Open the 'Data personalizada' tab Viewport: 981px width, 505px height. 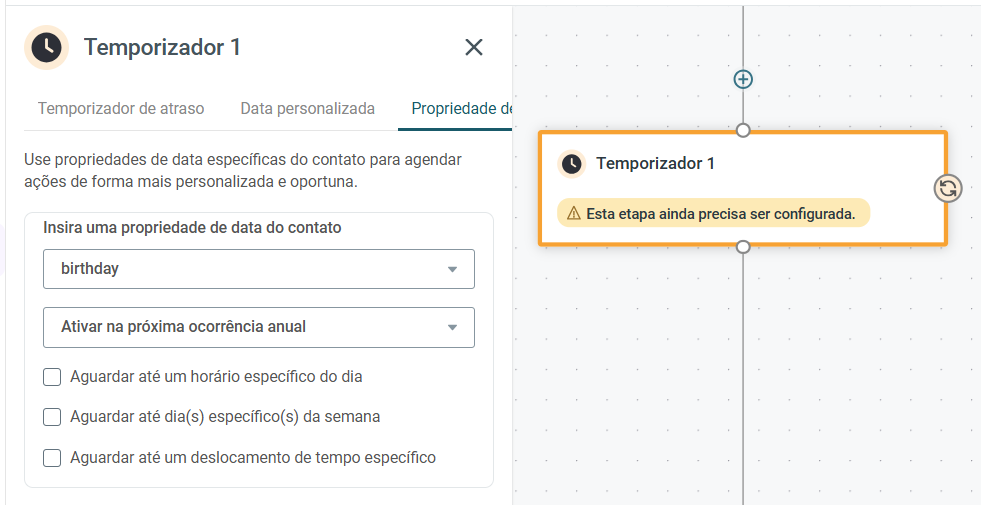click(308, 108)
